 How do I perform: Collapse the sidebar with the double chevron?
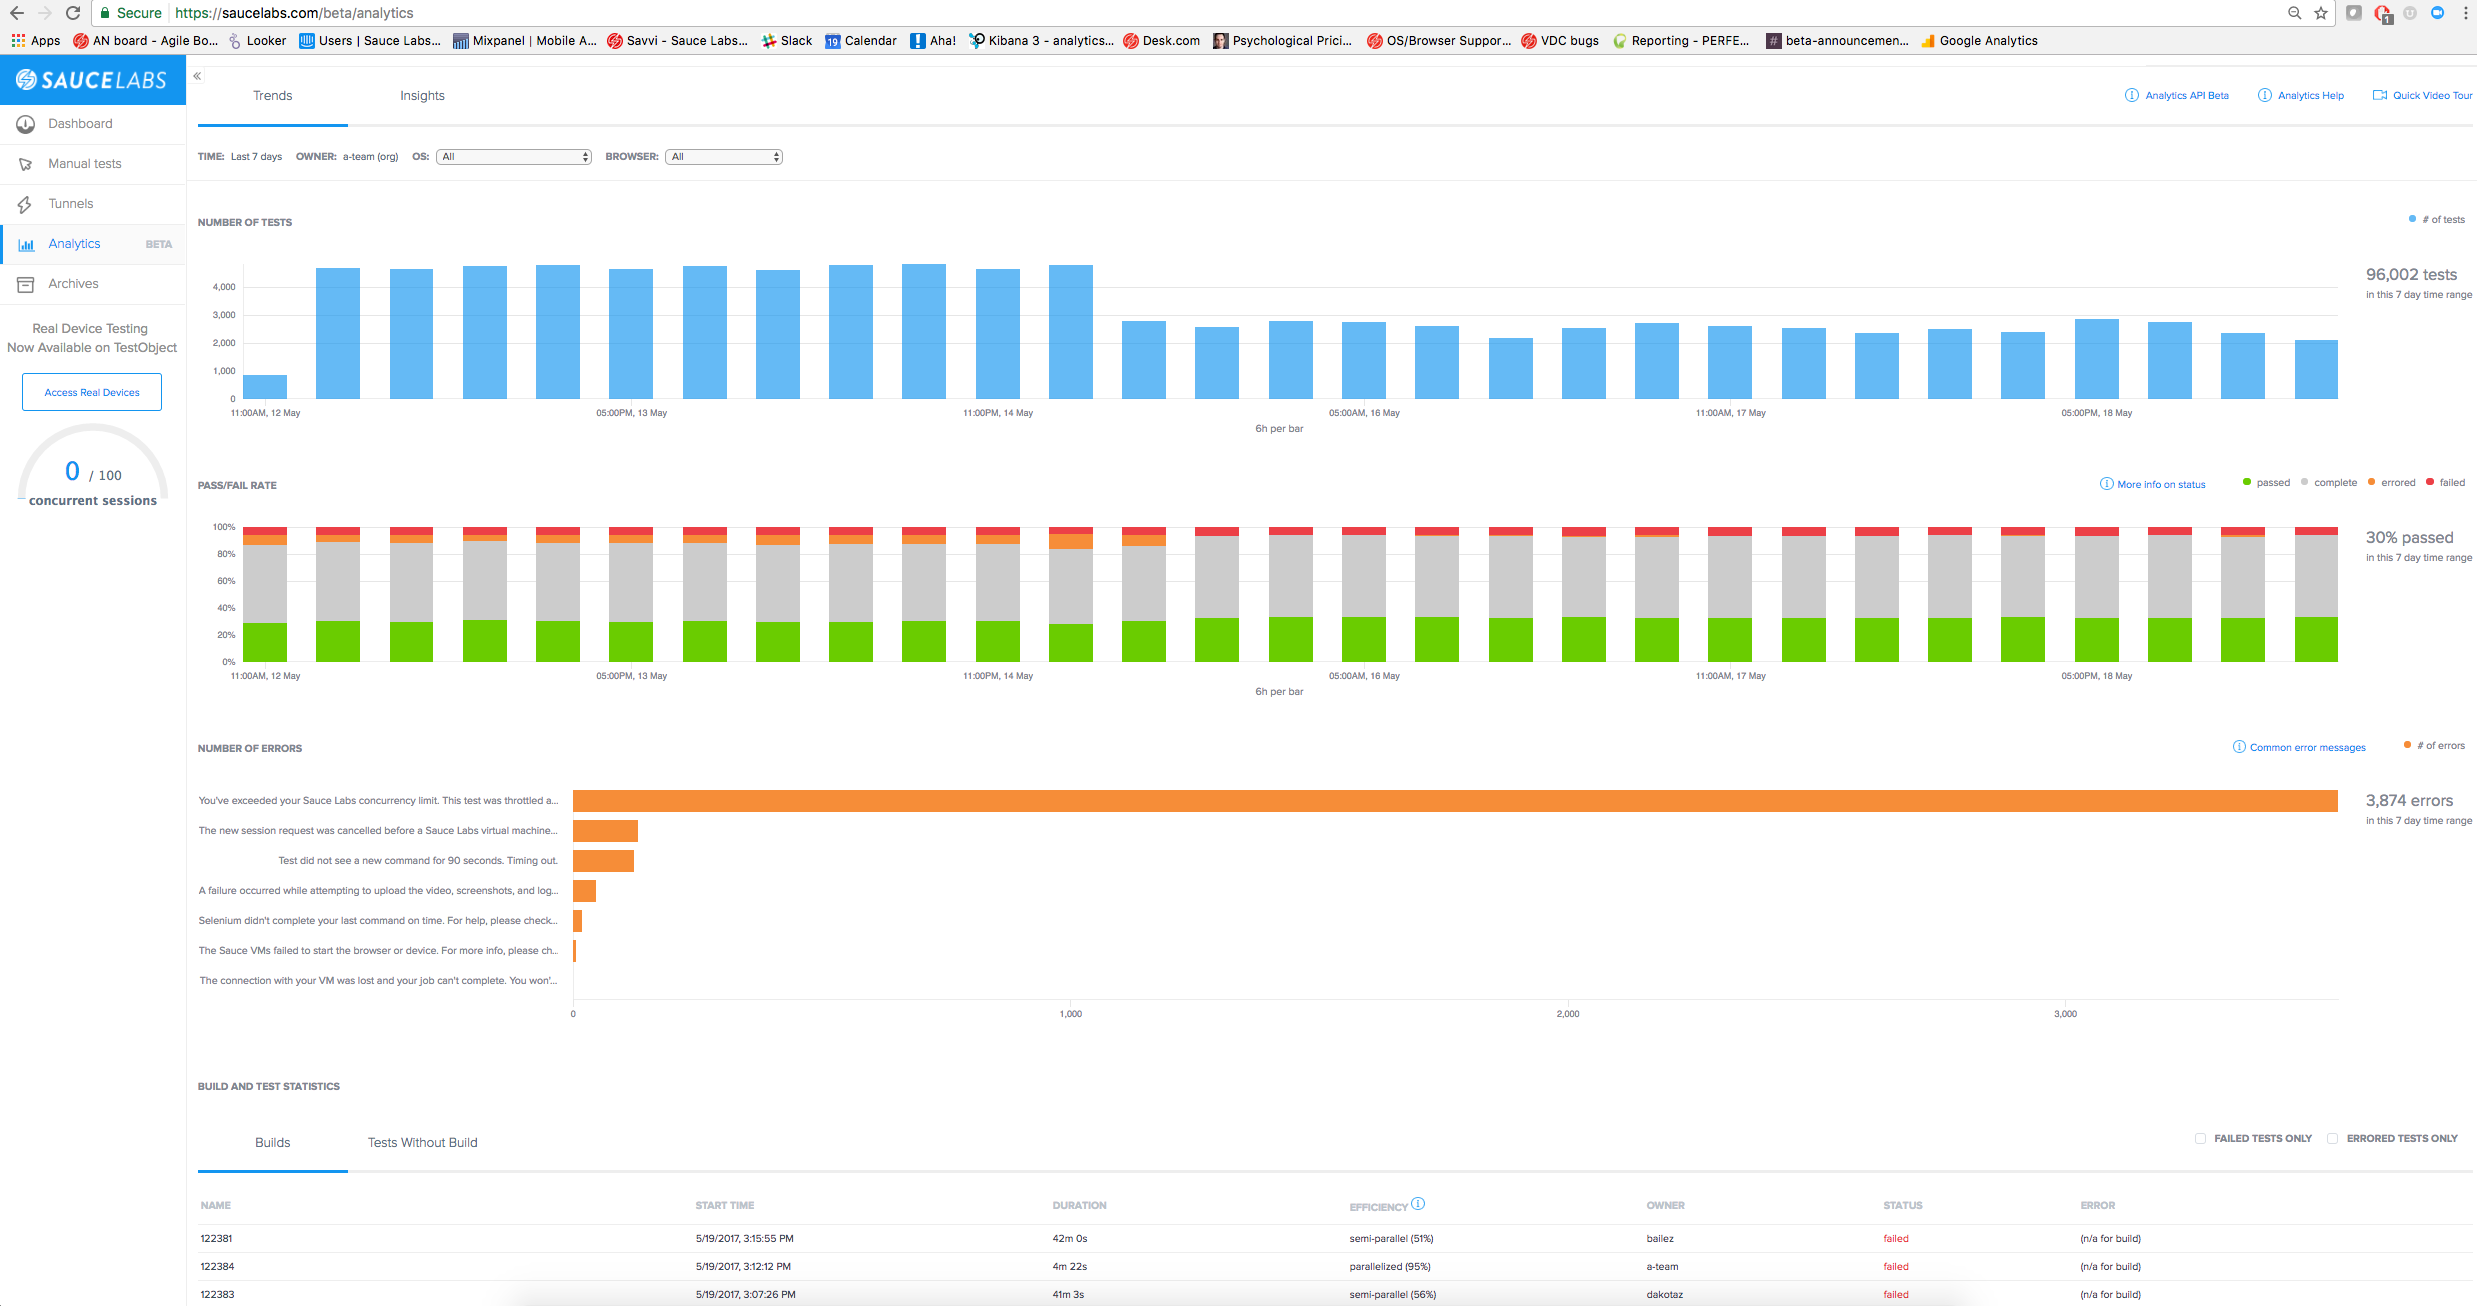pos(197,76)
